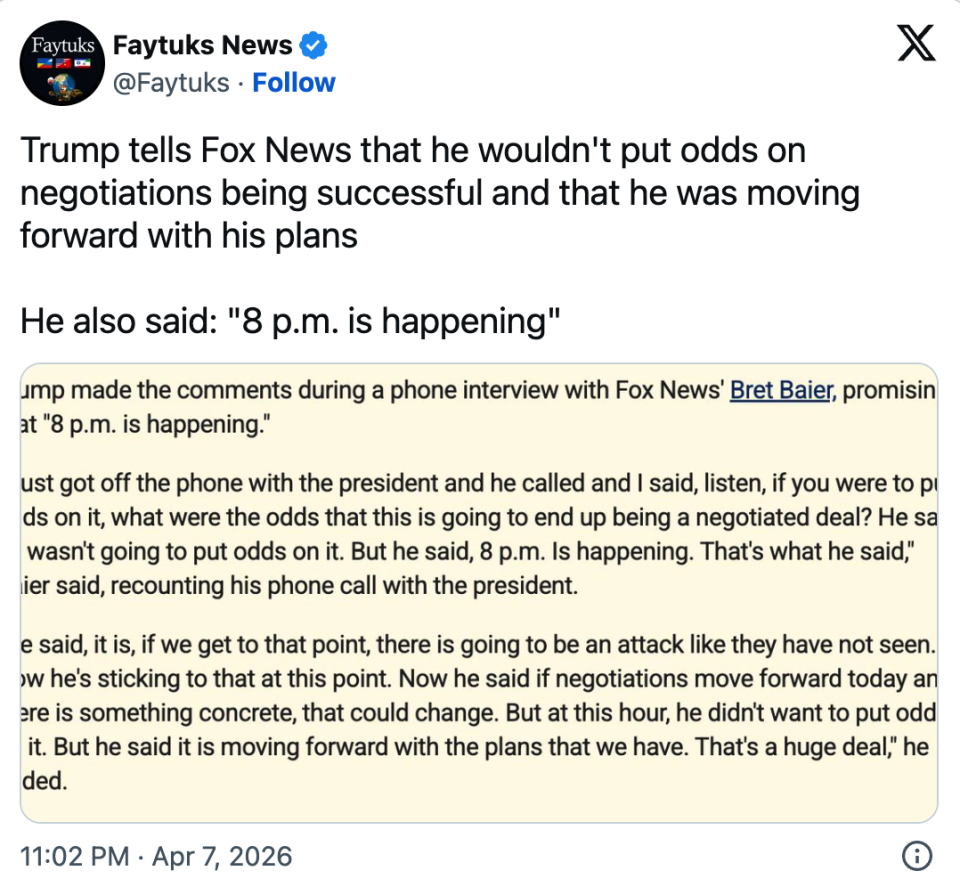
Task: Open the 11:02 PM Apr 7 timestamp
Action: 156,856
